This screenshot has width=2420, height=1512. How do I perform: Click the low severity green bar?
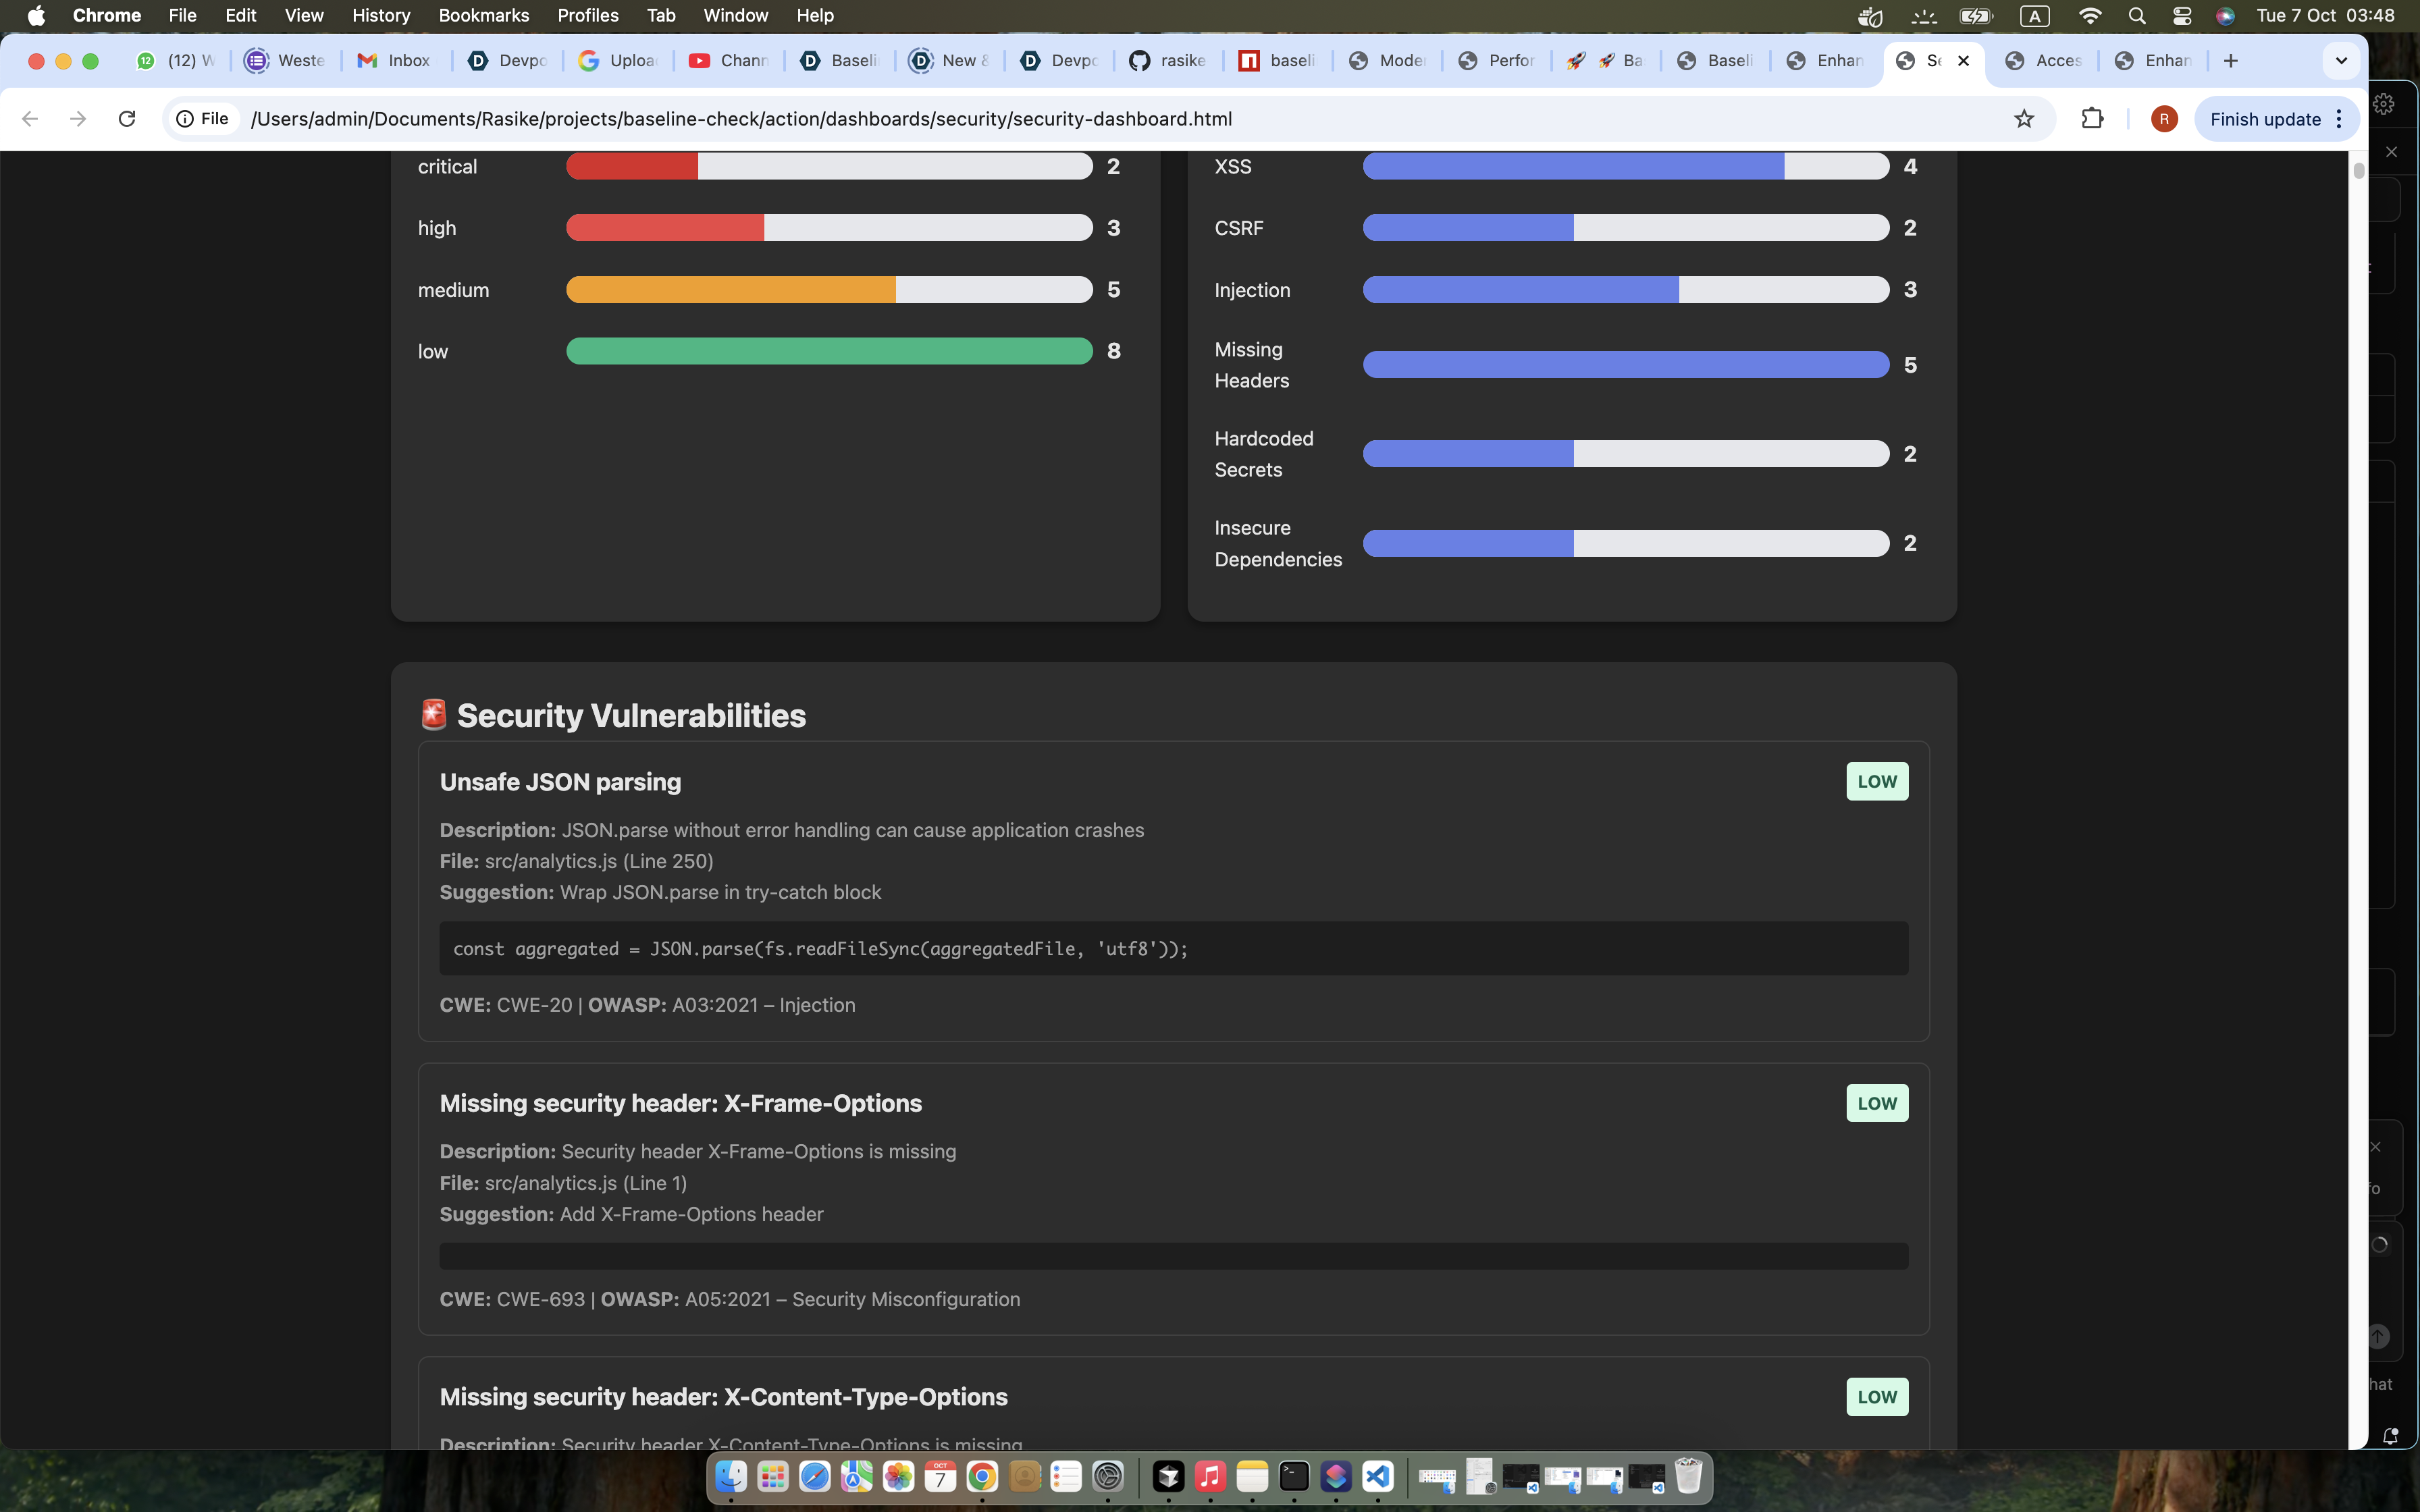pyautogui.click(x=828, y=351)
